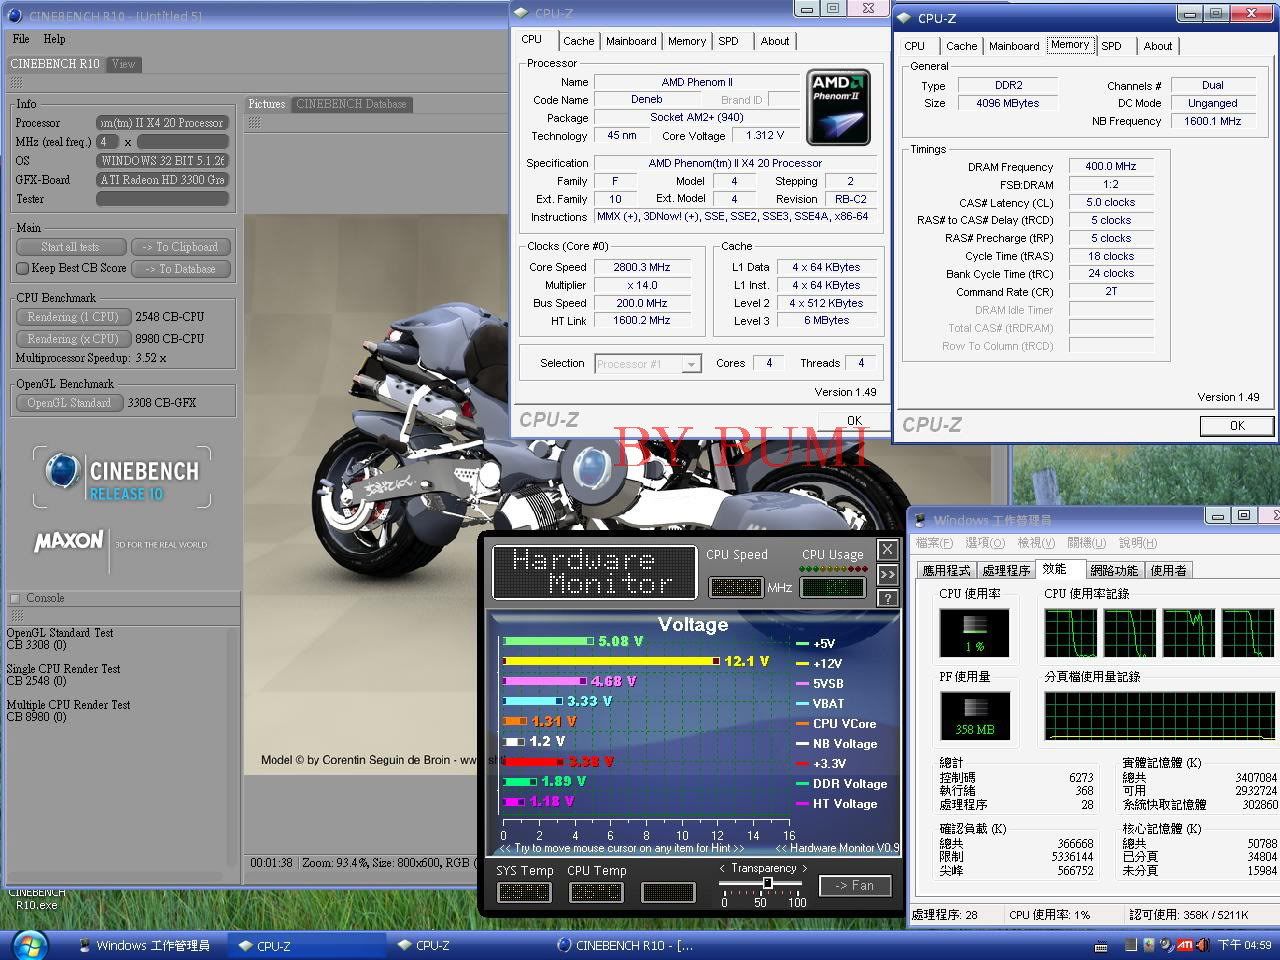
Task: Click the NB Voltage legend marker
Action: (802, 744)
